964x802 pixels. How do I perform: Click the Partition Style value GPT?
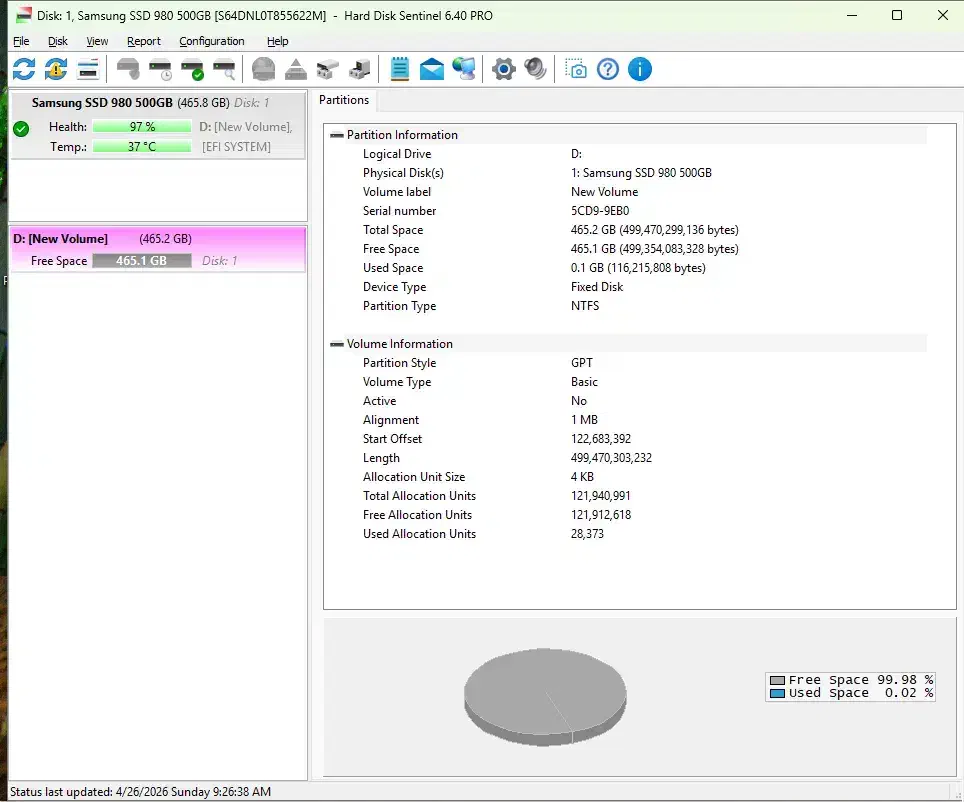[582, 363]
